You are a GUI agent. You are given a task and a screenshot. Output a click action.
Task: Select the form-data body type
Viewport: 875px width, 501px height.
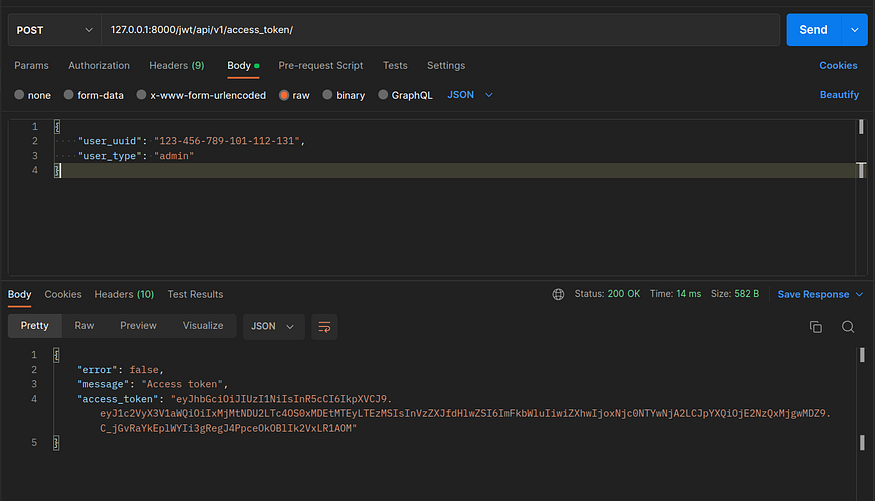[69, 95]
